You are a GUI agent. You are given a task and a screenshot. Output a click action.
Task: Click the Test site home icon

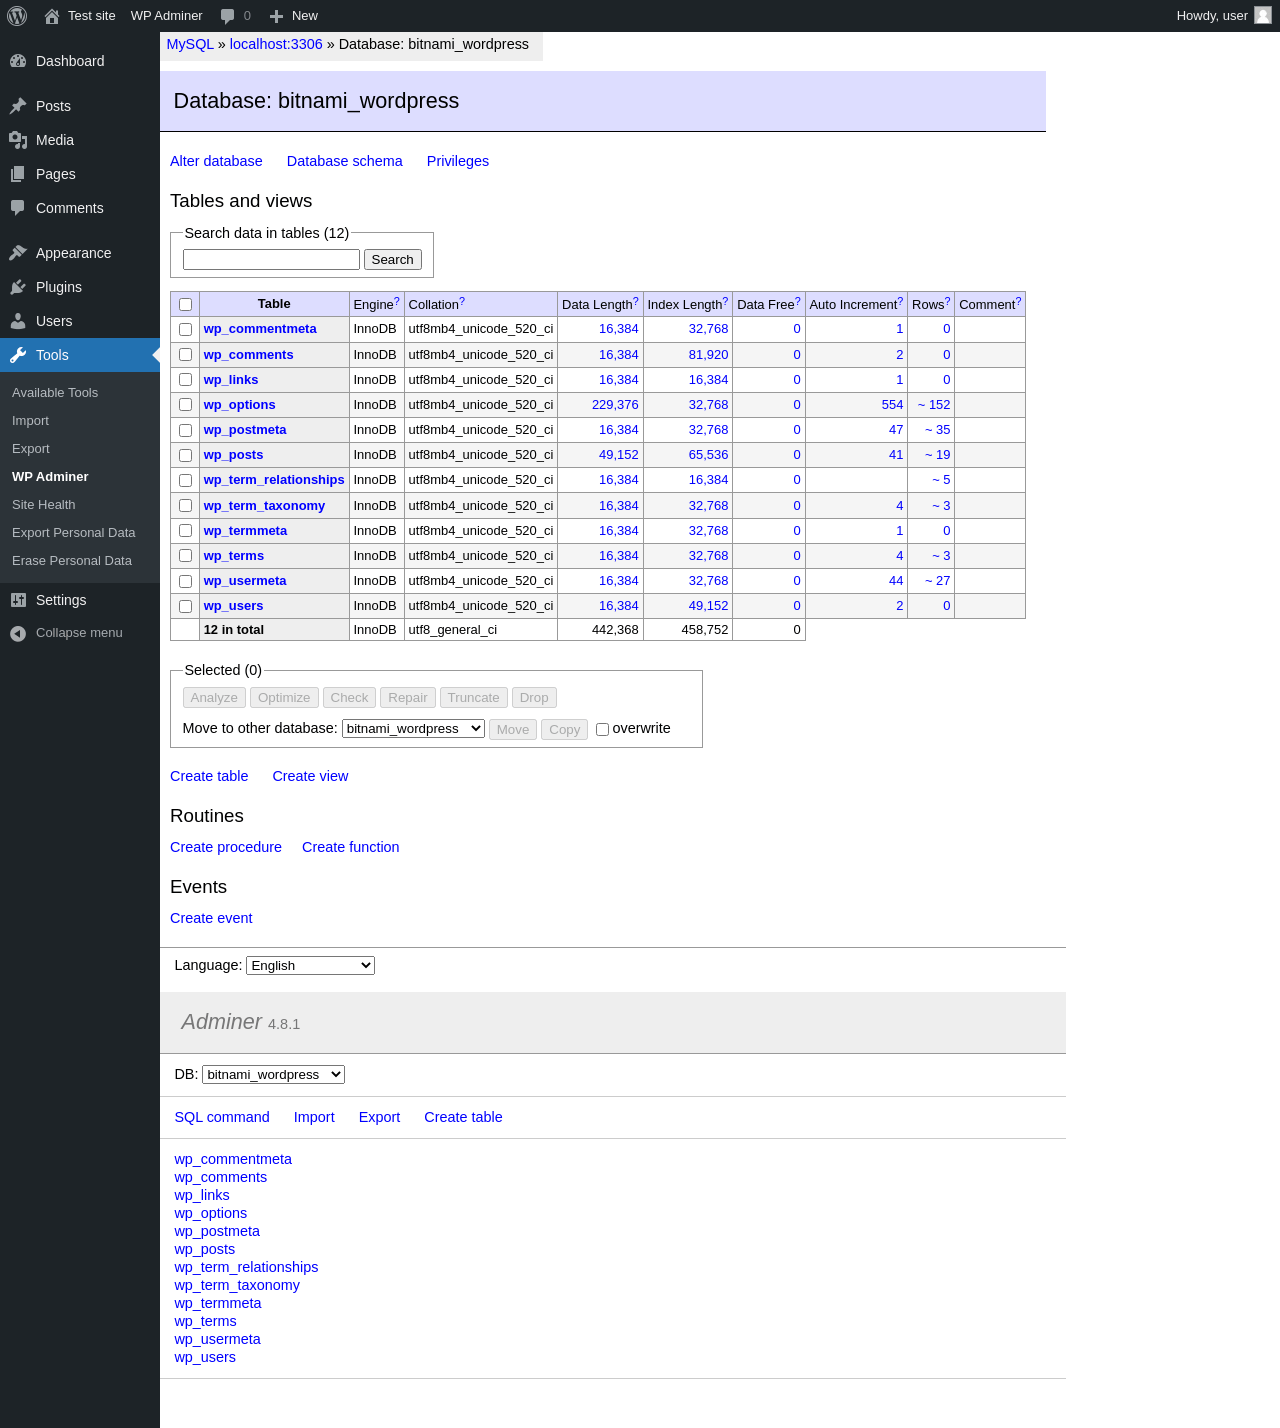pos(52,16)
